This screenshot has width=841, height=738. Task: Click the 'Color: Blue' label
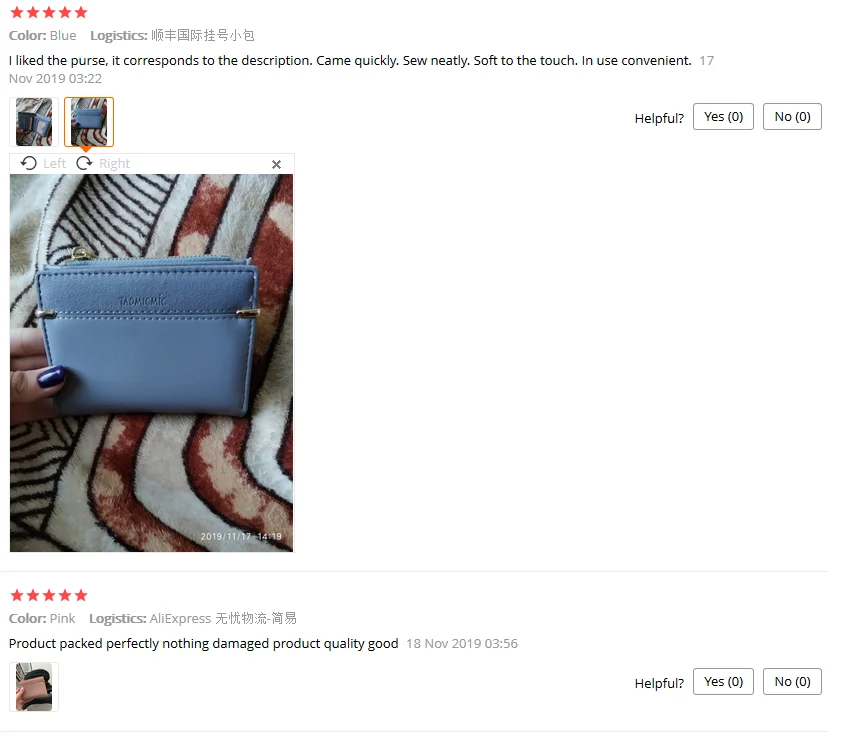click(x=43, y=36)
